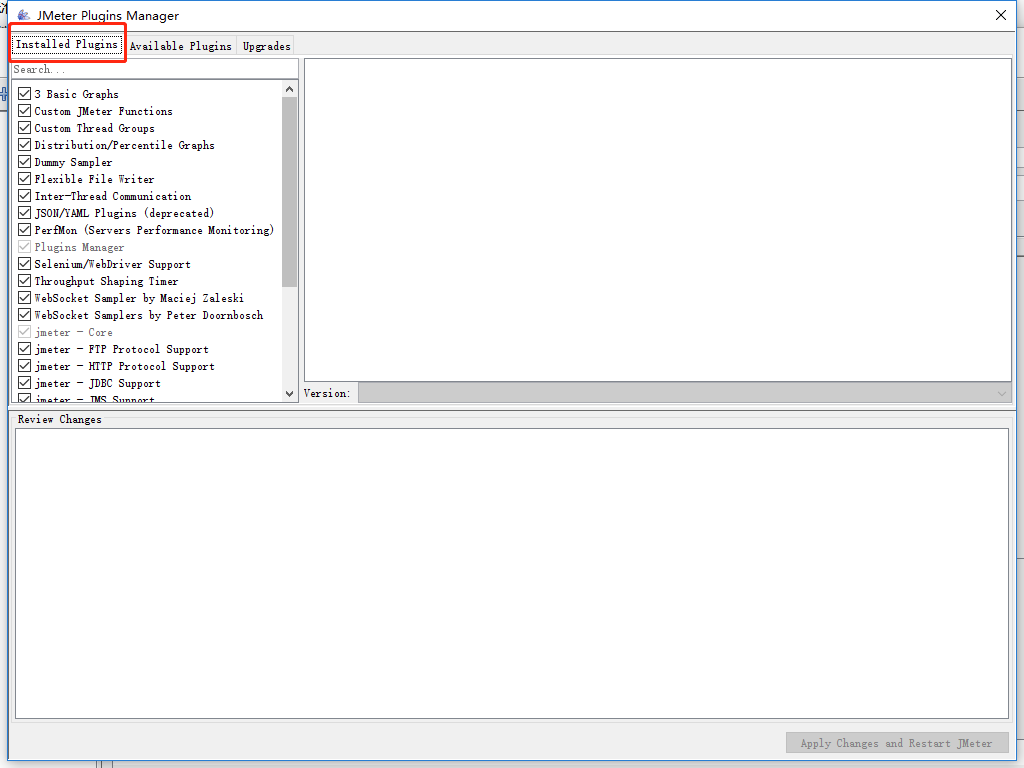Uncheck WebSocket Samplers by Peter Doornbosch checkbox

(x=24, y=314)
